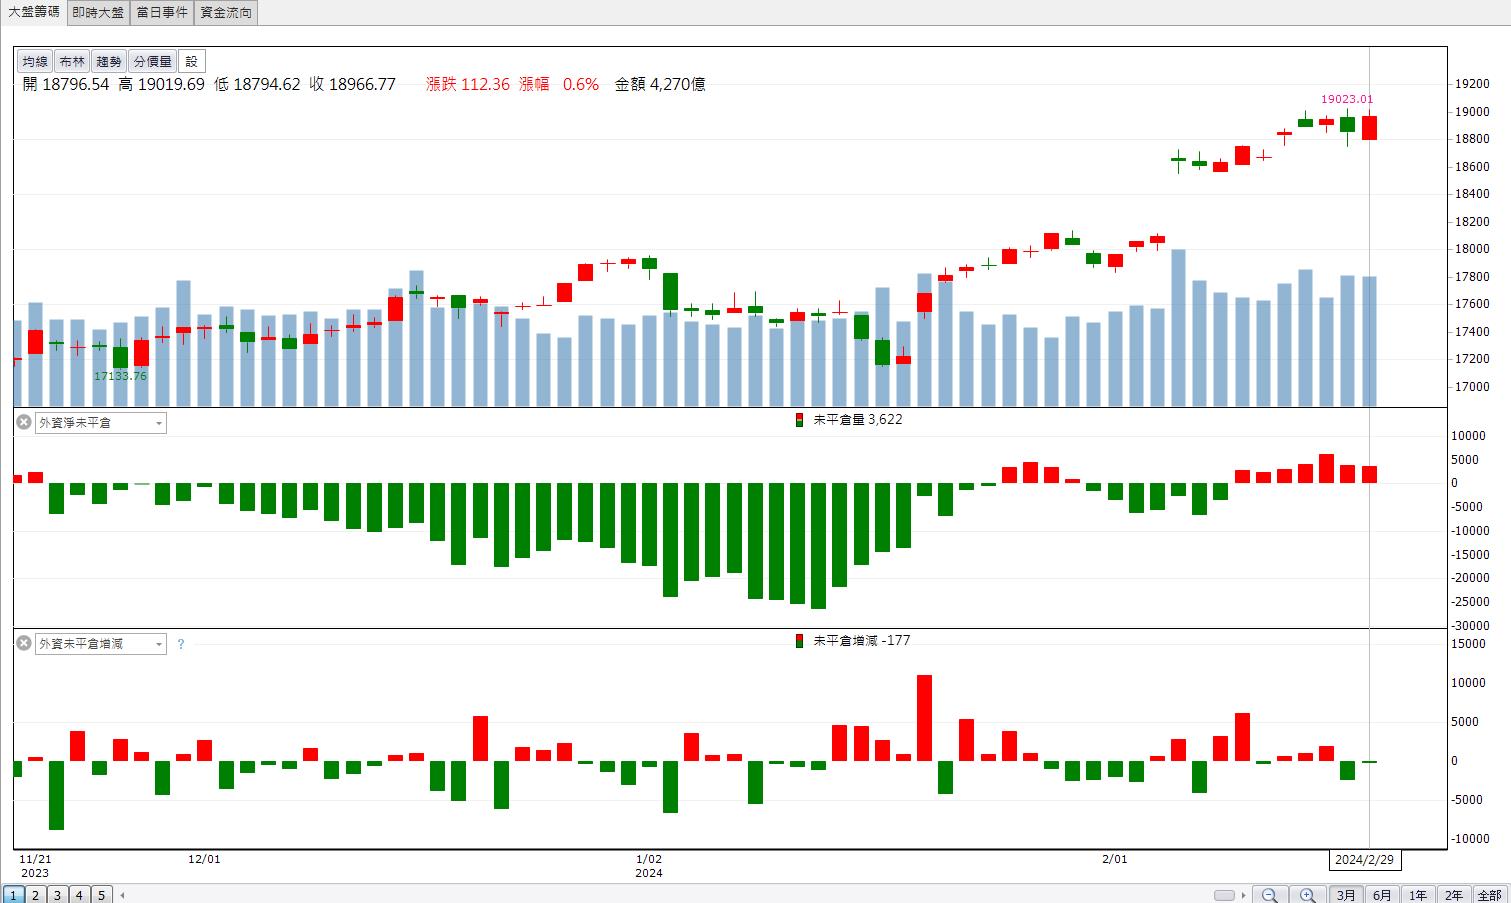The height and width of the screenshot is (903, 1511).
Task: Close the 外資淨未平倉 indicator panel
Action: pyautogui.click(x=24, y=422)
